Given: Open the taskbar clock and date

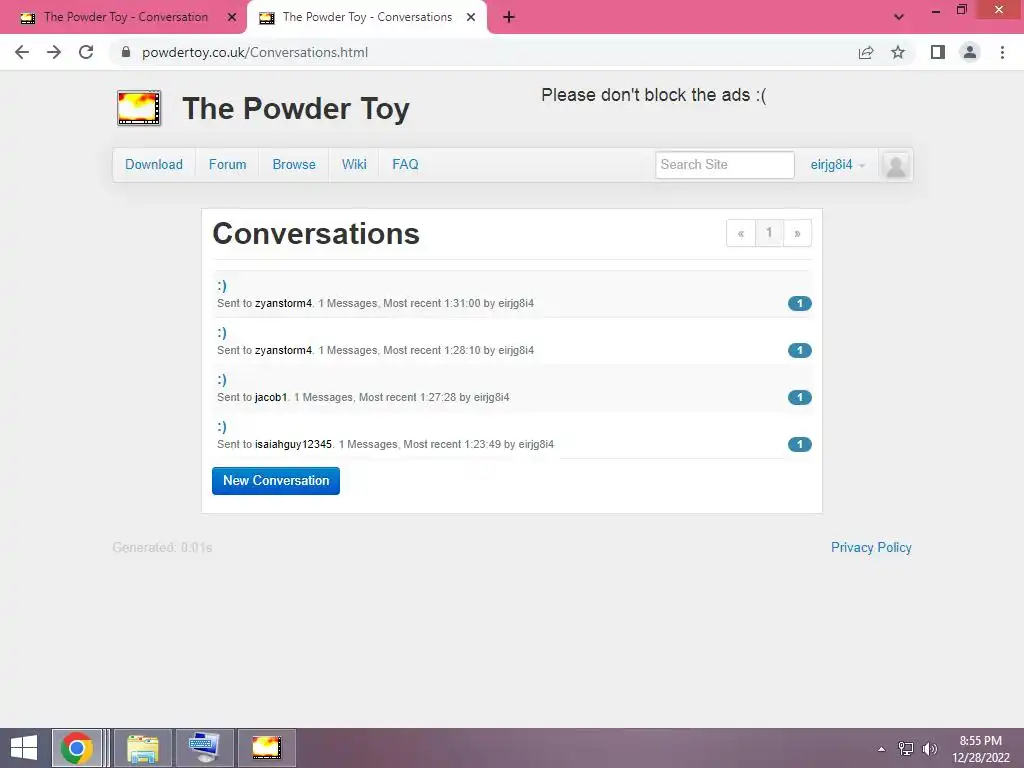Looking at the screenshot, I should [981, 749].
